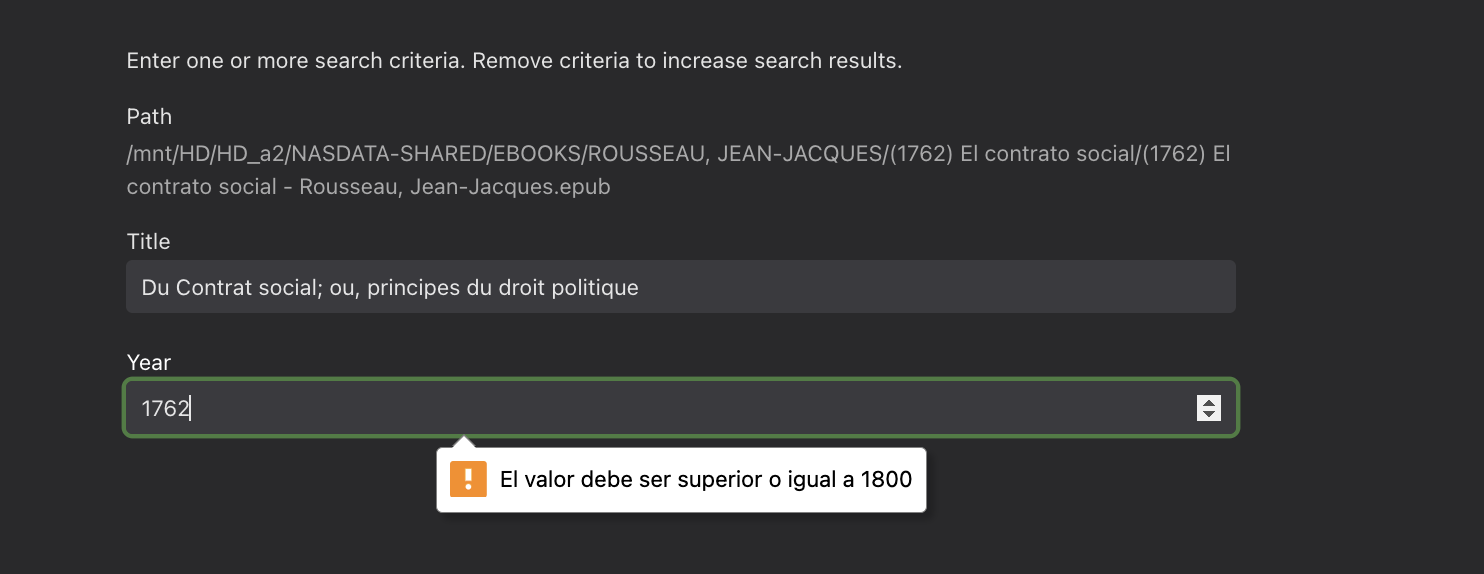
Task: Click the Year increment up arrow
Action: 1209,402
